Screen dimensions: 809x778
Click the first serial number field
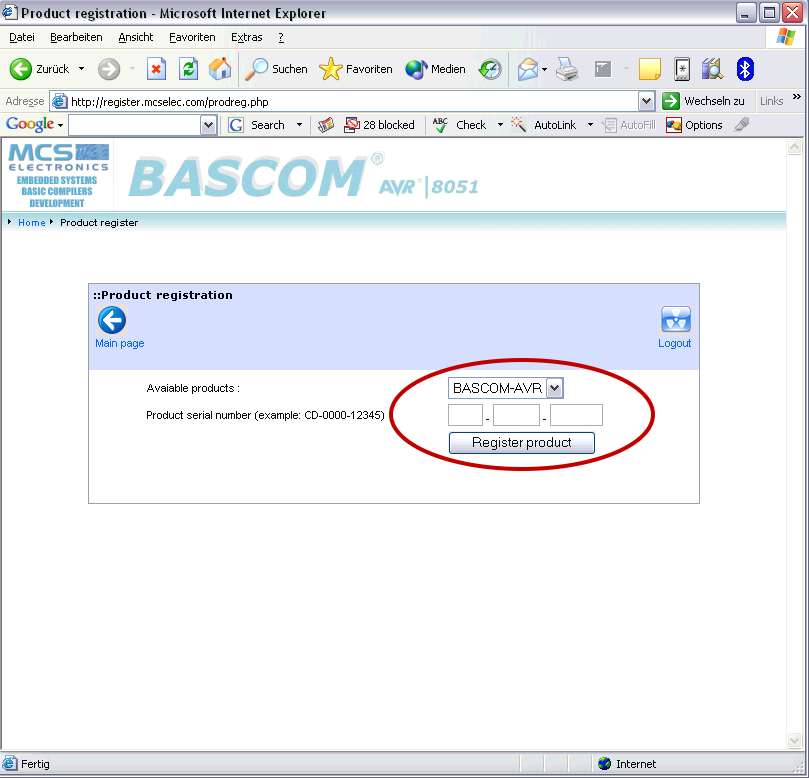point(465,415)
